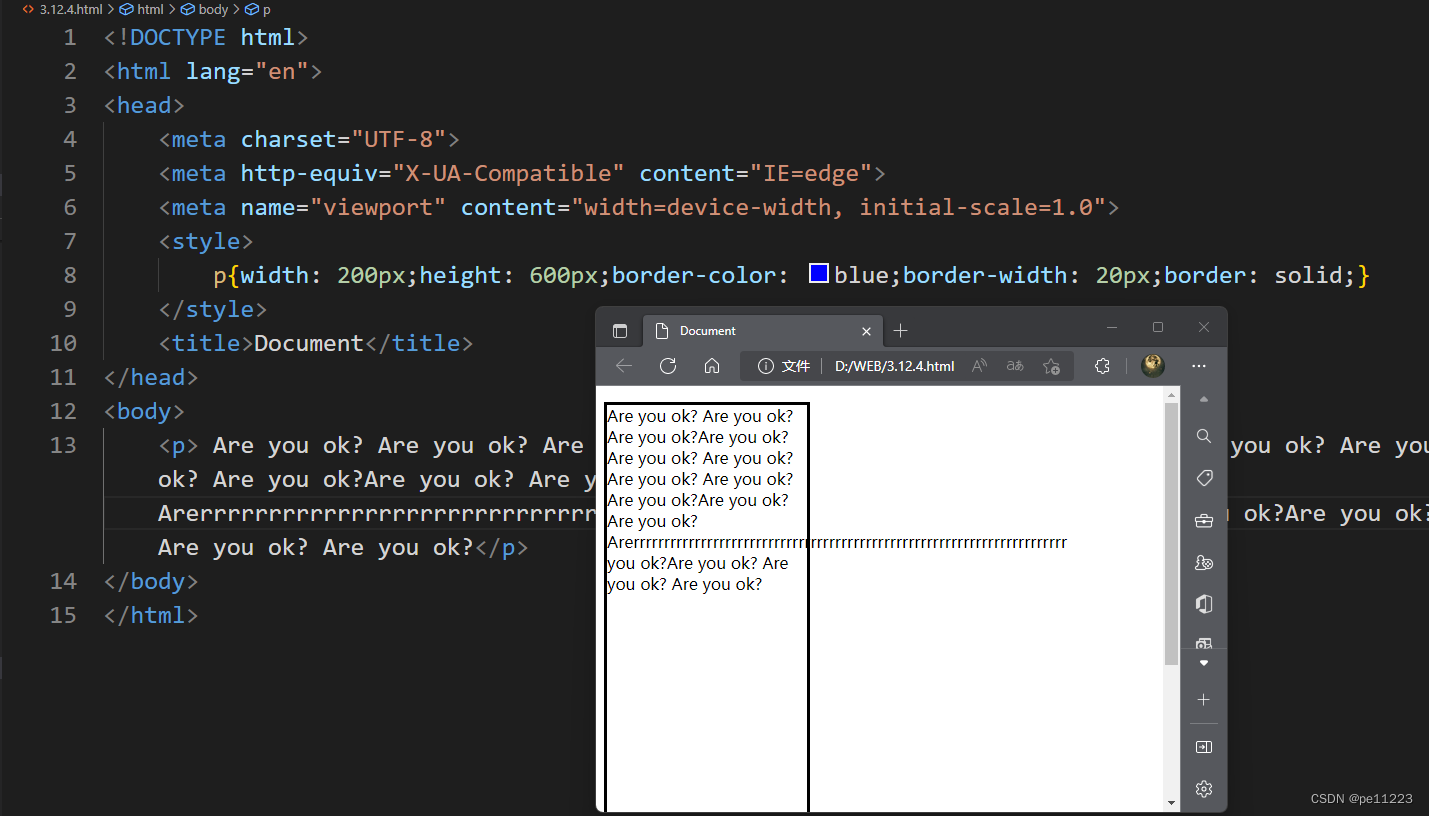Go to the Edge home page icon
Viewport: 1429px width, 816px height.
point(712,366)
